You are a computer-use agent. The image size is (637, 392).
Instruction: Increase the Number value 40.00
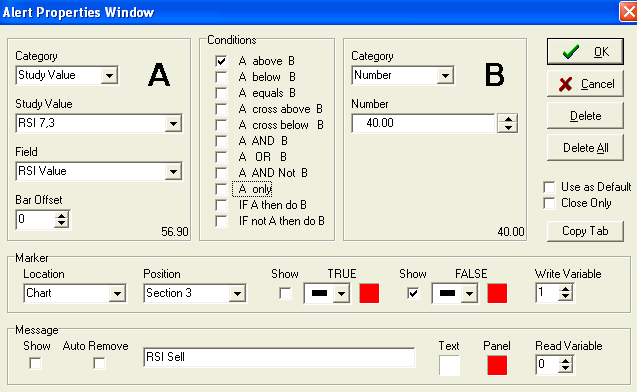click(x=508, y=119)
